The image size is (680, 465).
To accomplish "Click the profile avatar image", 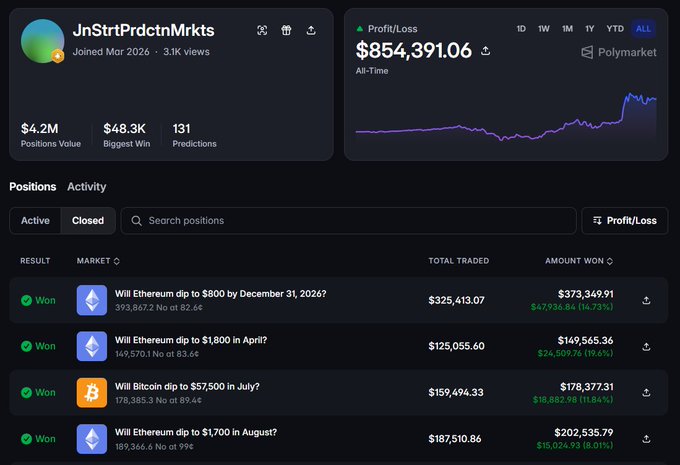I will pyautogui.click(x=42, y=41).
